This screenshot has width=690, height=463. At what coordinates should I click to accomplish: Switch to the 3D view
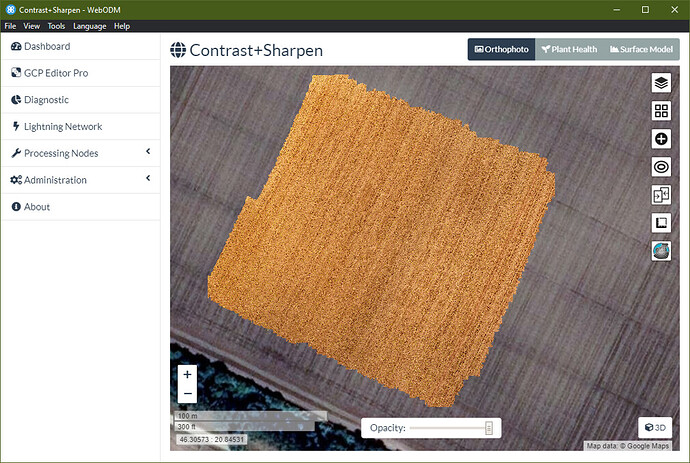[x=655, y=427]
